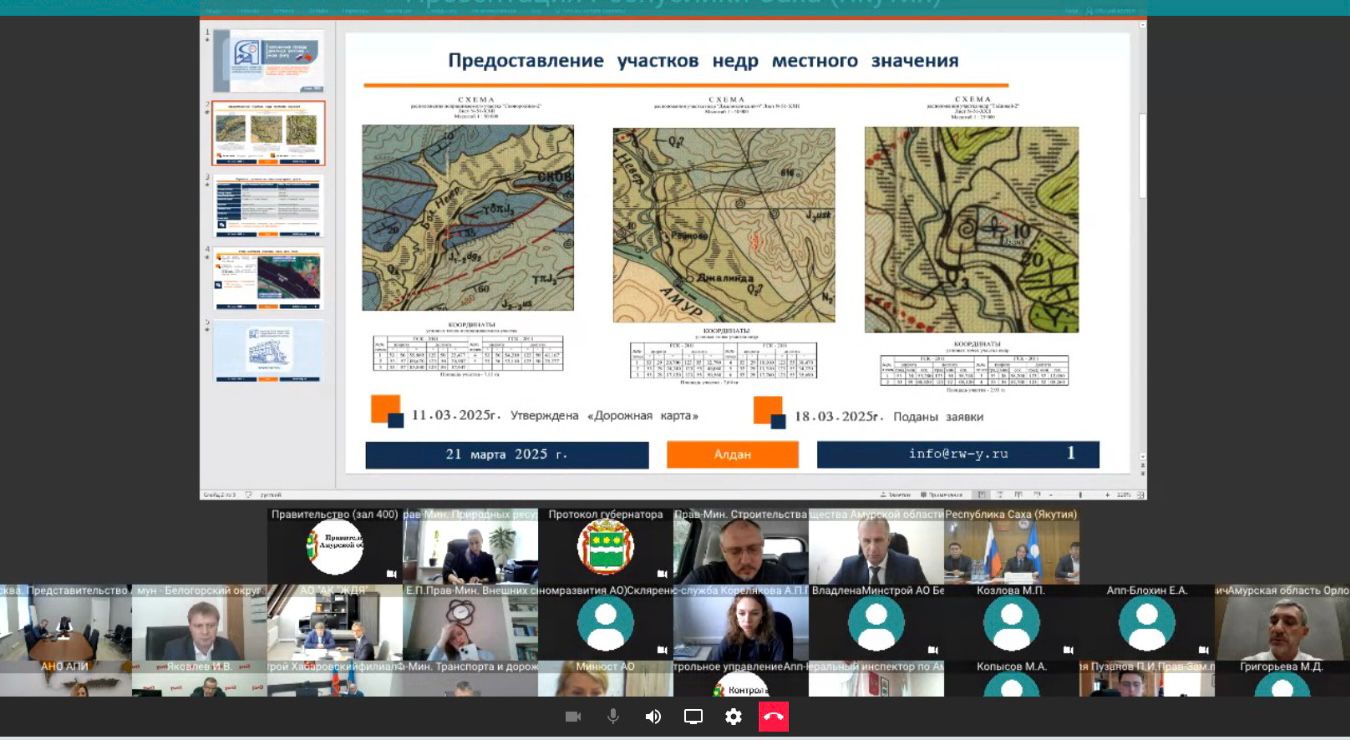This screenshot has height=740, width=1350.
Task: Select slide 1 thumbnail in slide panel
Action: (x=268, y=61)
